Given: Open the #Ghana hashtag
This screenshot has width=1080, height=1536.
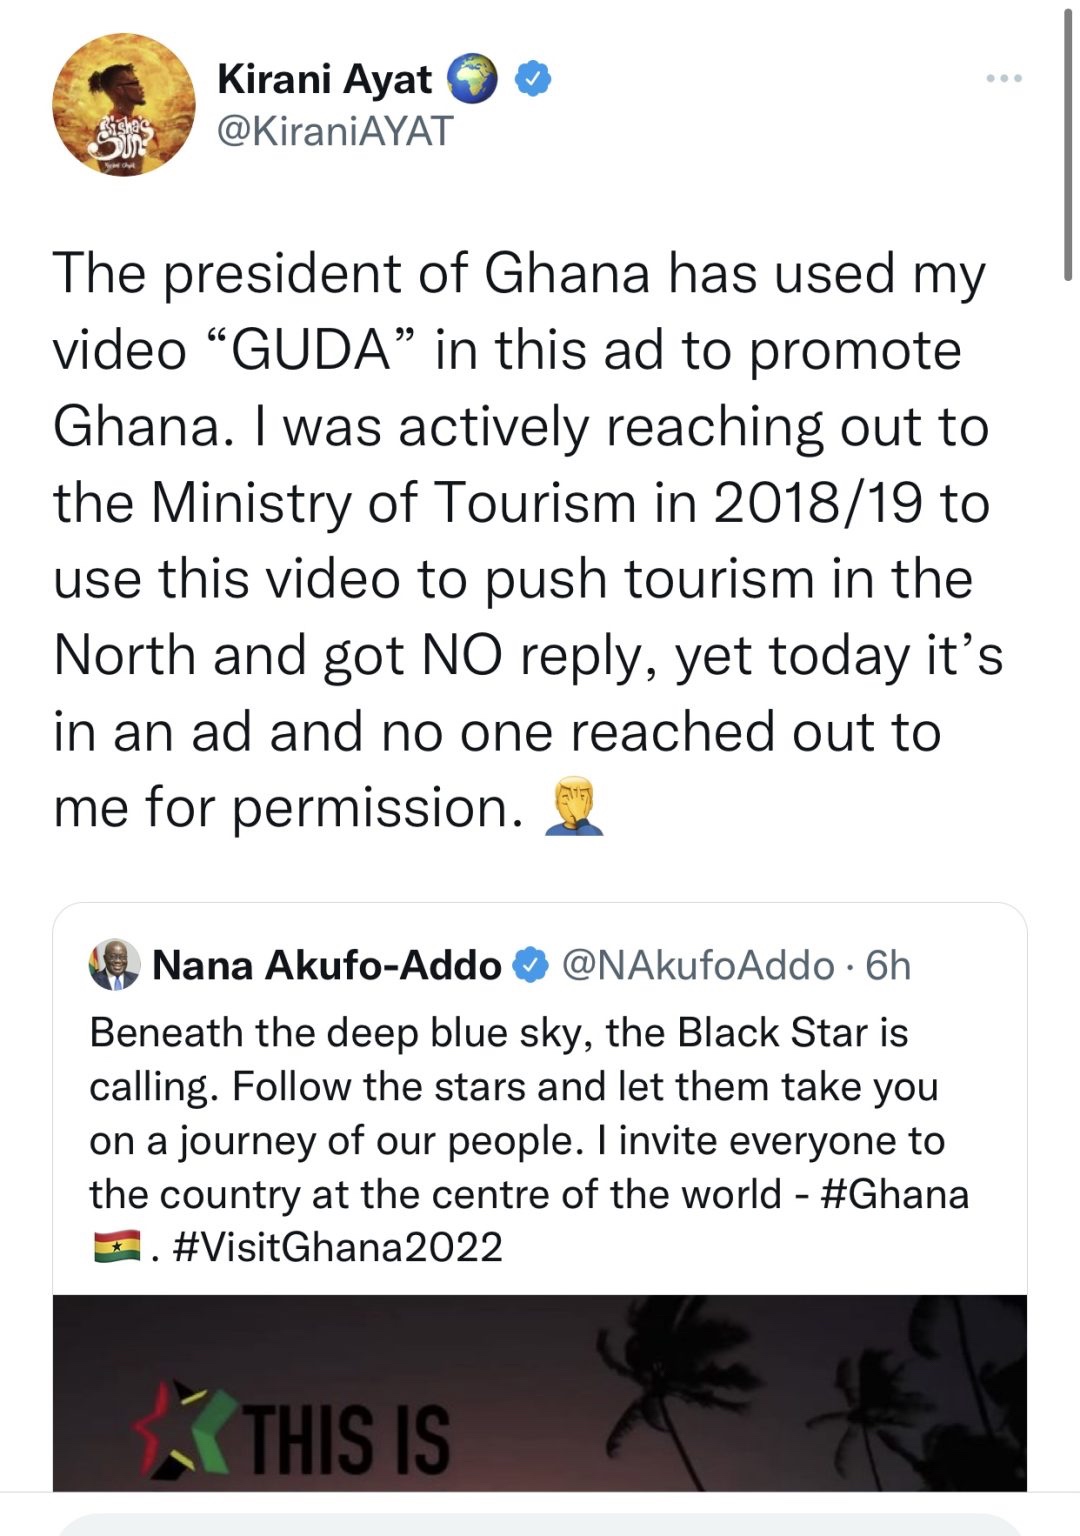Looking at the screenshot, I should [x=894, y=1194].
